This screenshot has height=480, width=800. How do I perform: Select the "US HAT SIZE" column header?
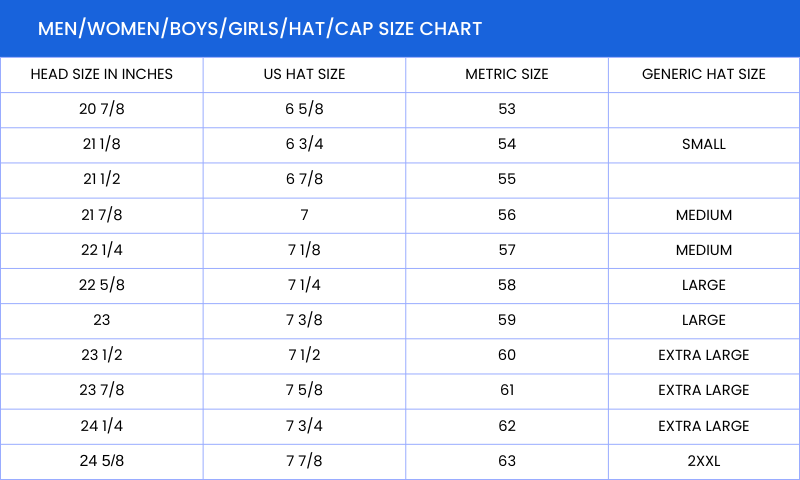304,74
